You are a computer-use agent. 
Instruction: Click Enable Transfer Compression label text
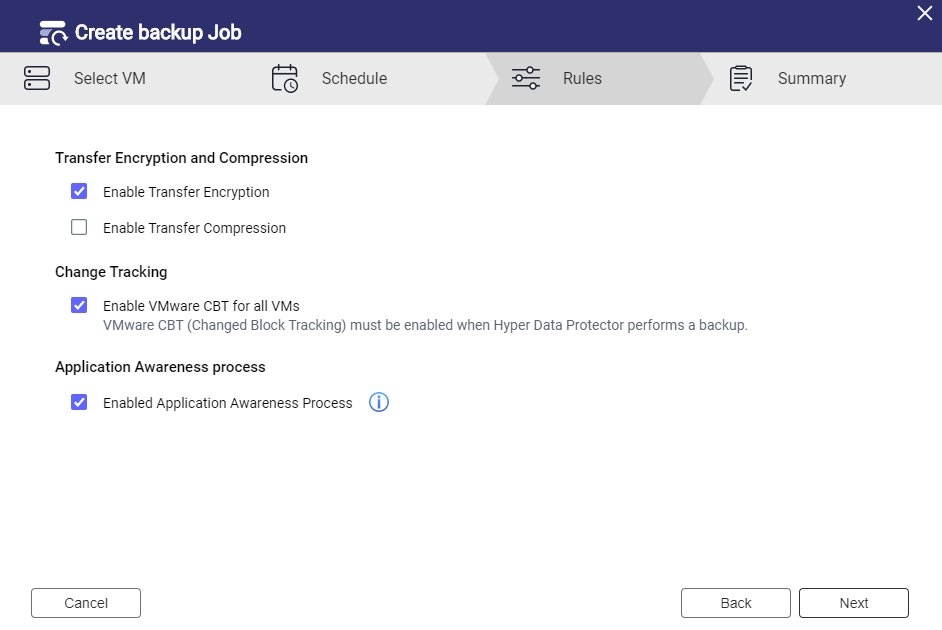[x=194, y=228]
